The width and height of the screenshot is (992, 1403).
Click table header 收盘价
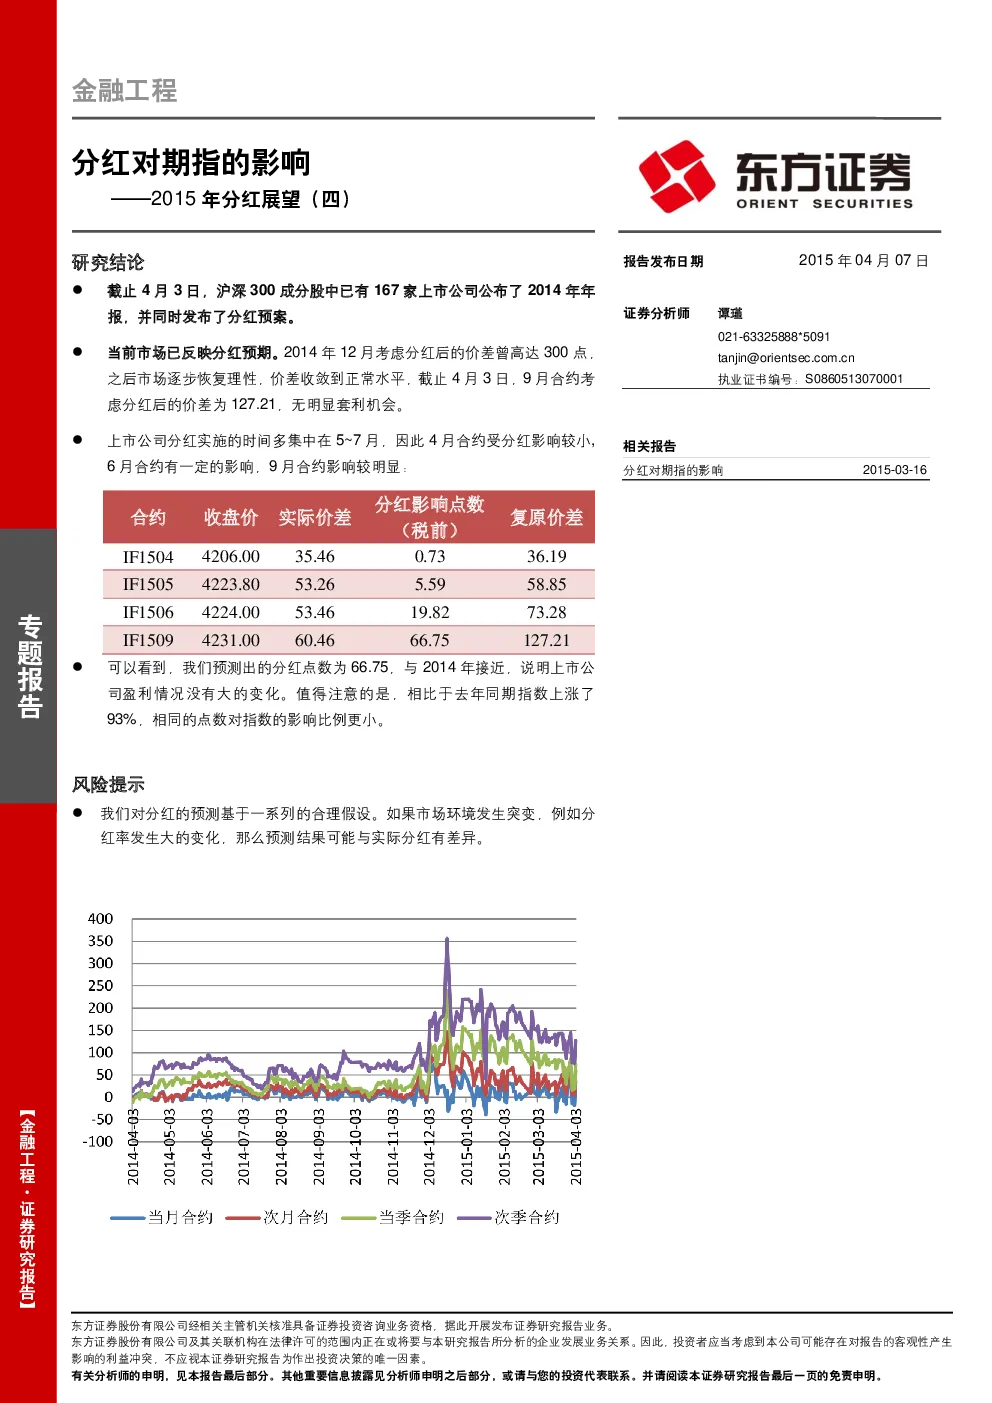pyautogui.click(x=231, y=517)
